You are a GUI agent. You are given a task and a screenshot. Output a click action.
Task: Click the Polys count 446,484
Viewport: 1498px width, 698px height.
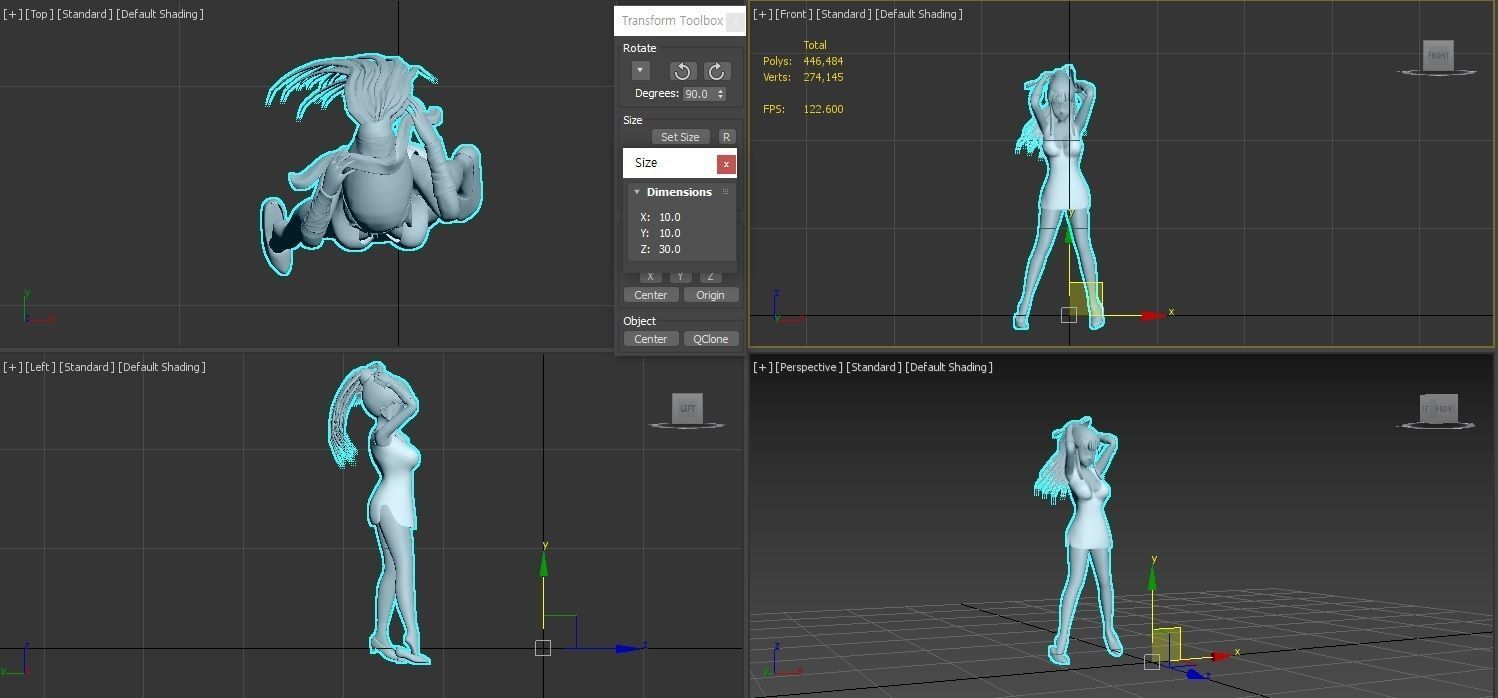coord(823,61)
